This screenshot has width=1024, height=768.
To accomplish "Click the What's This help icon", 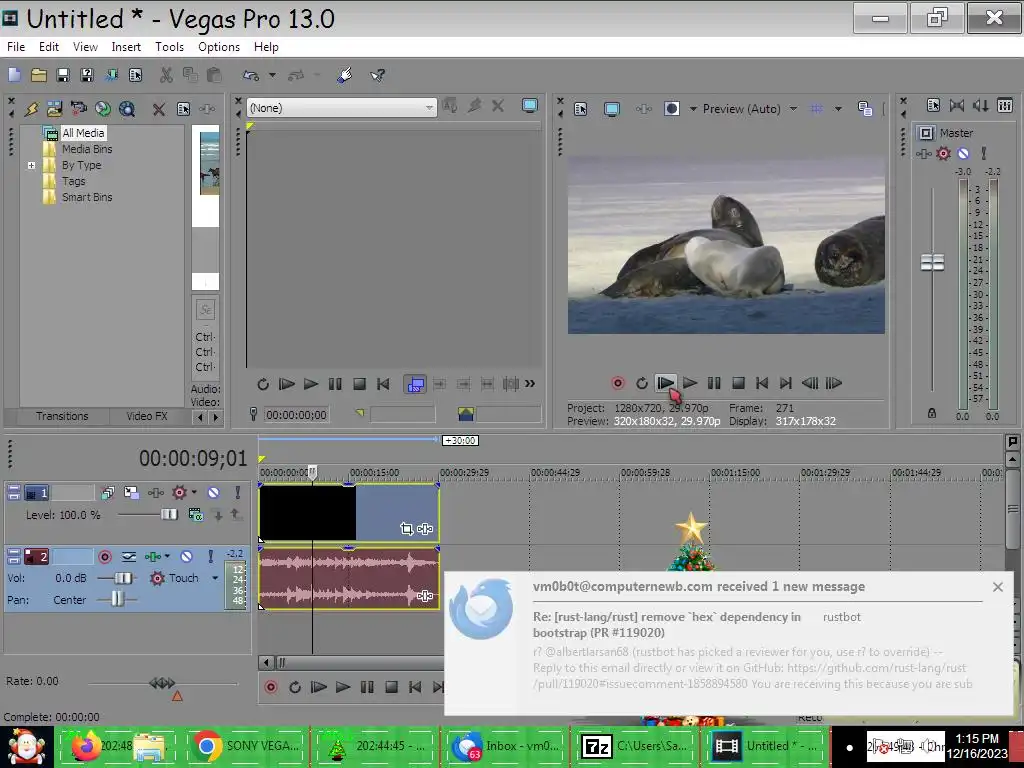I will pos(377,75).
